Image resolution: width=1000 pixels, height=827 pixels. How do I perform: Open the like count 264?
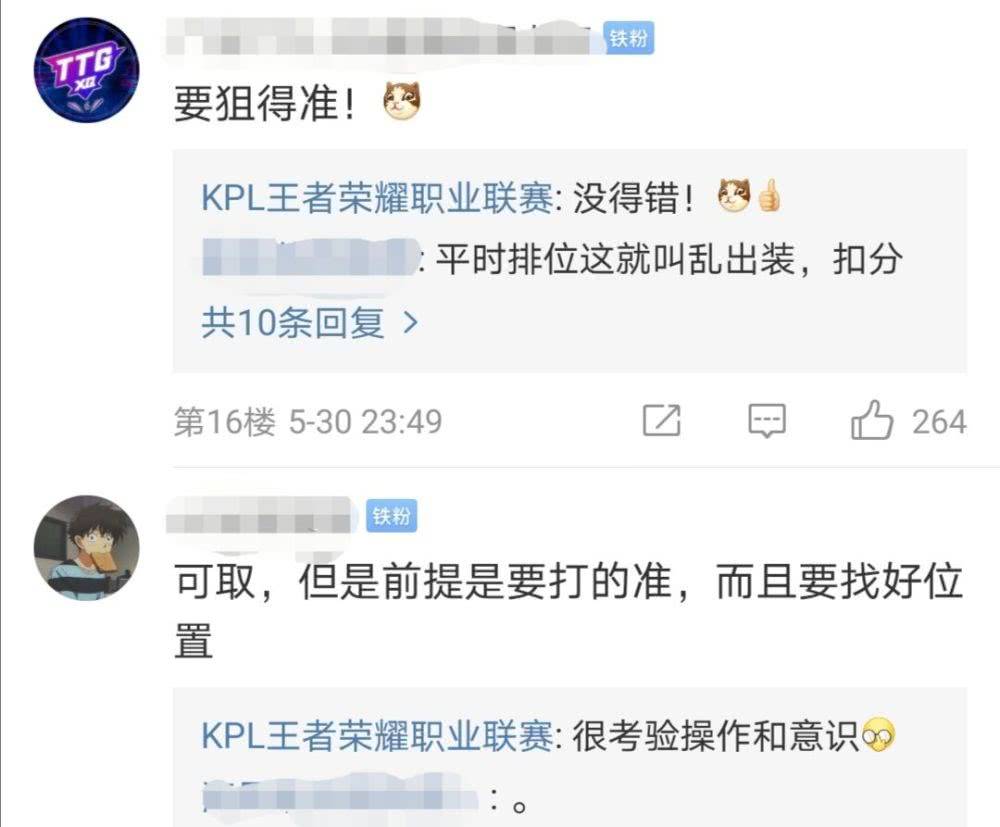(x=939, y=422)
